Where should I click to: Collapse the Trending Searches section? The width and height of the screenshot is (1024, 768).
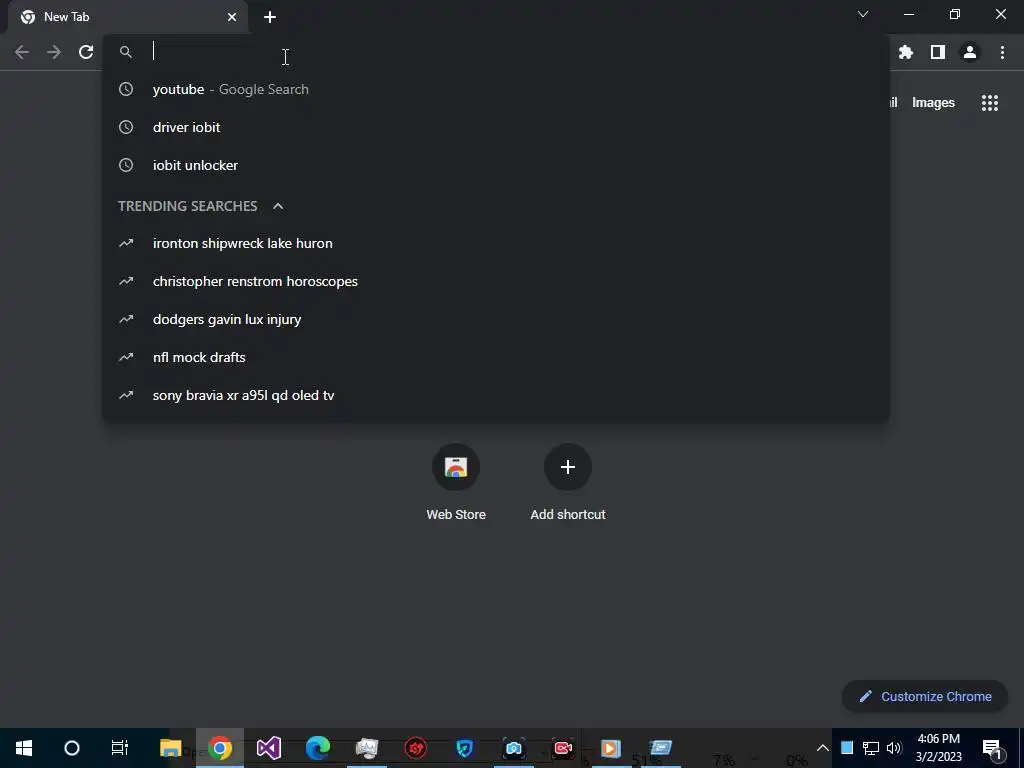(x=278, y=206)
